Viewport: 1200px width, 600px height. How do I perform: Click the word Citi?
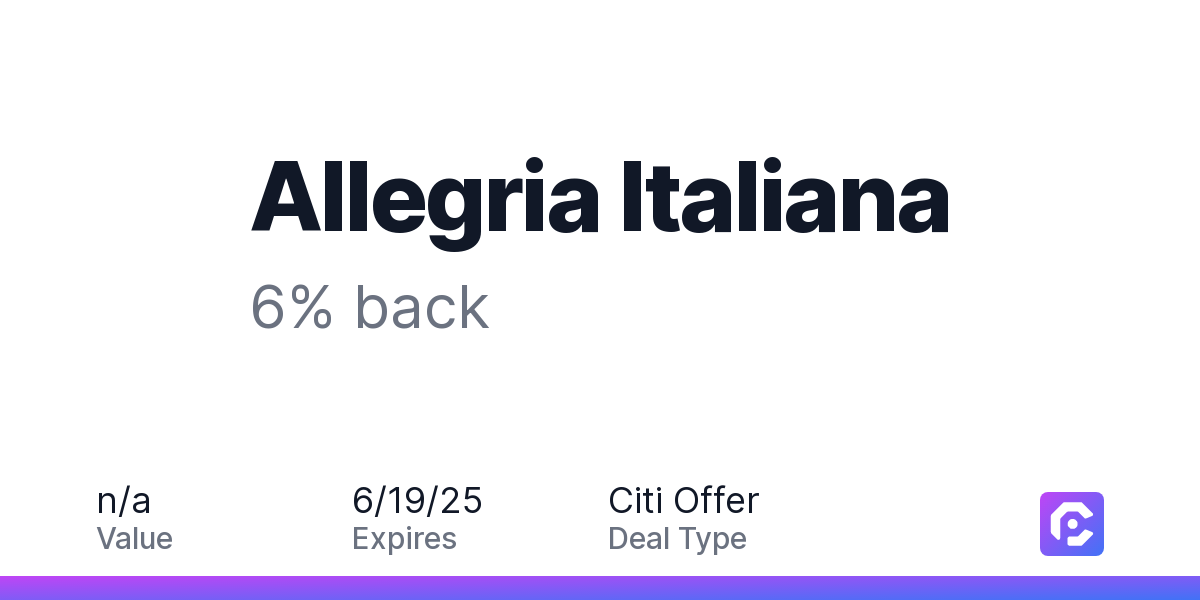635,500
